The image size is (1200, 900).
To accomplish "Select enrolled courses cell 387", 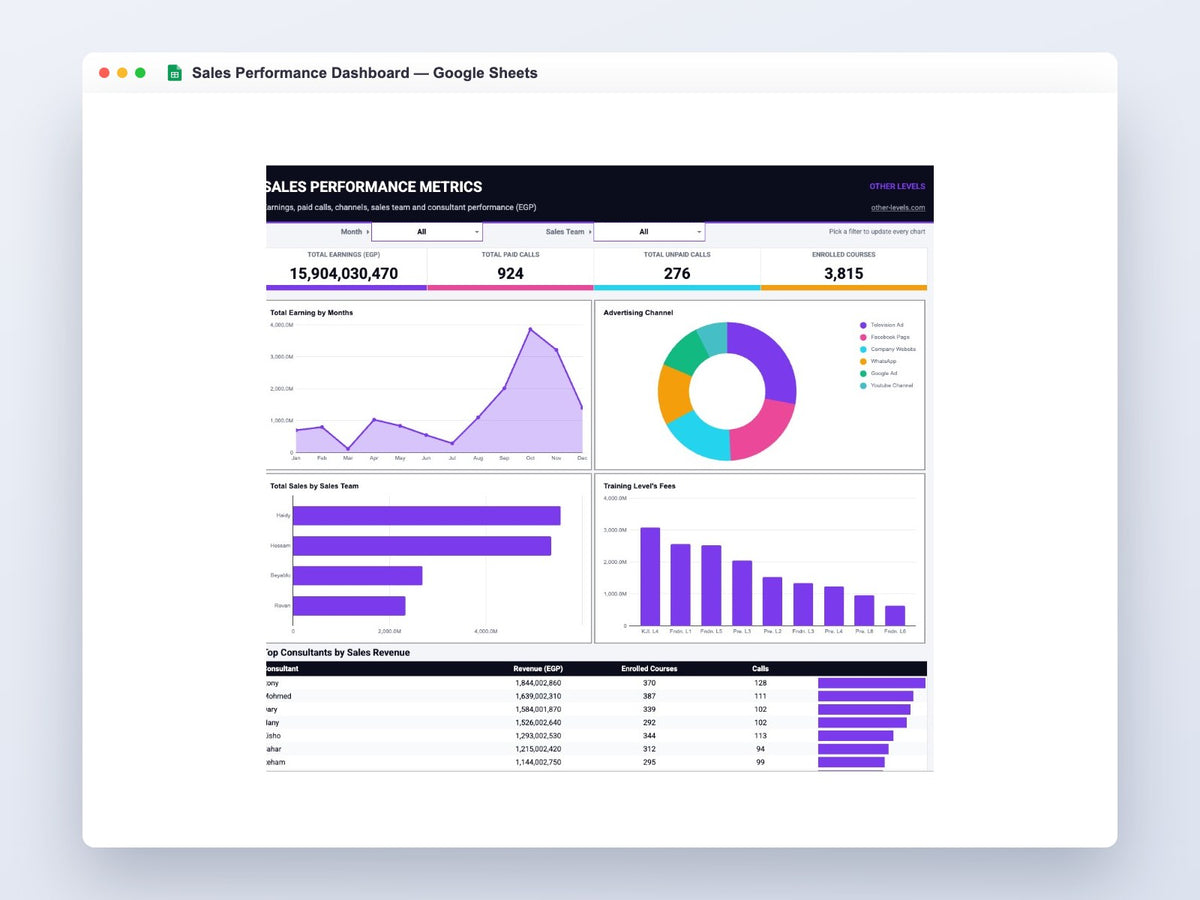I will coord(649,696).
